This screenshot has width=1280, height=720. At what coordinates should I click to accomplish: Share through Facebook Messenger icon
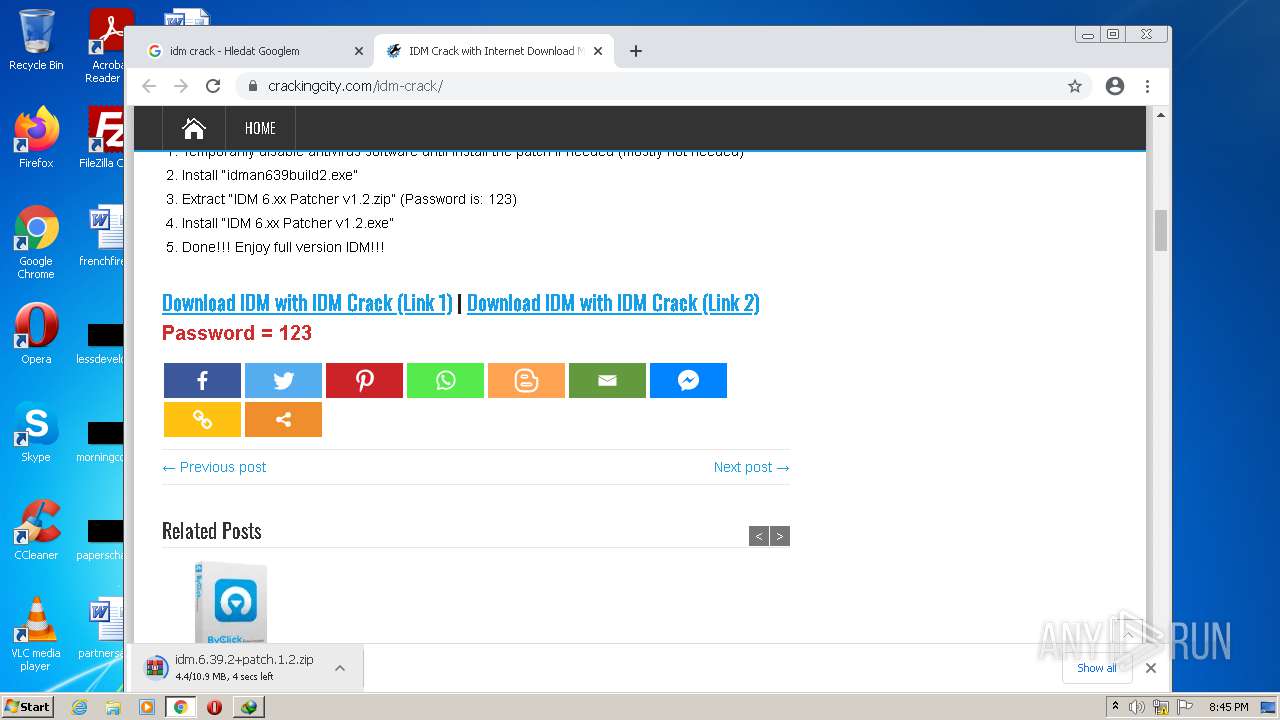point(688,380)
